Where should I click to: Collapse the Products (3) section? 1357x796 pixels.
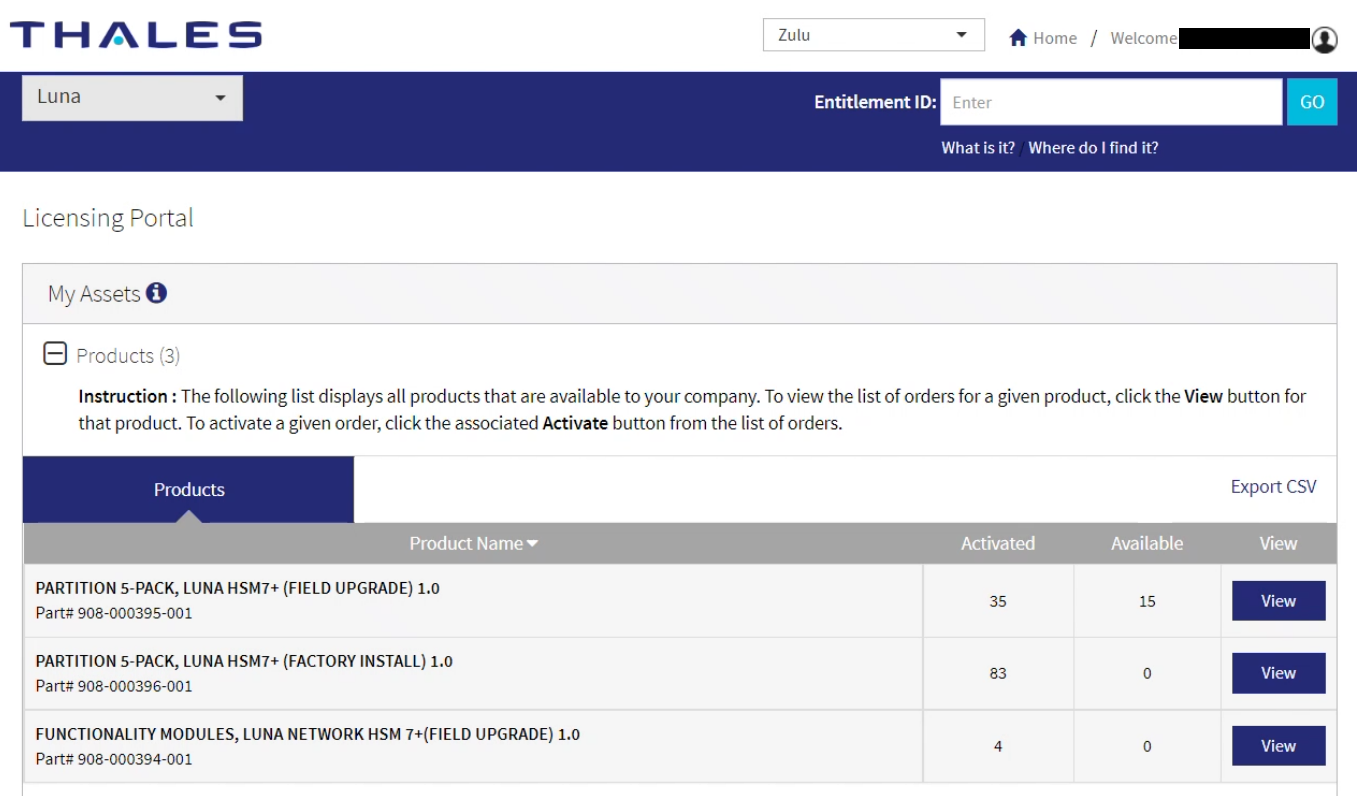[55, 353]
